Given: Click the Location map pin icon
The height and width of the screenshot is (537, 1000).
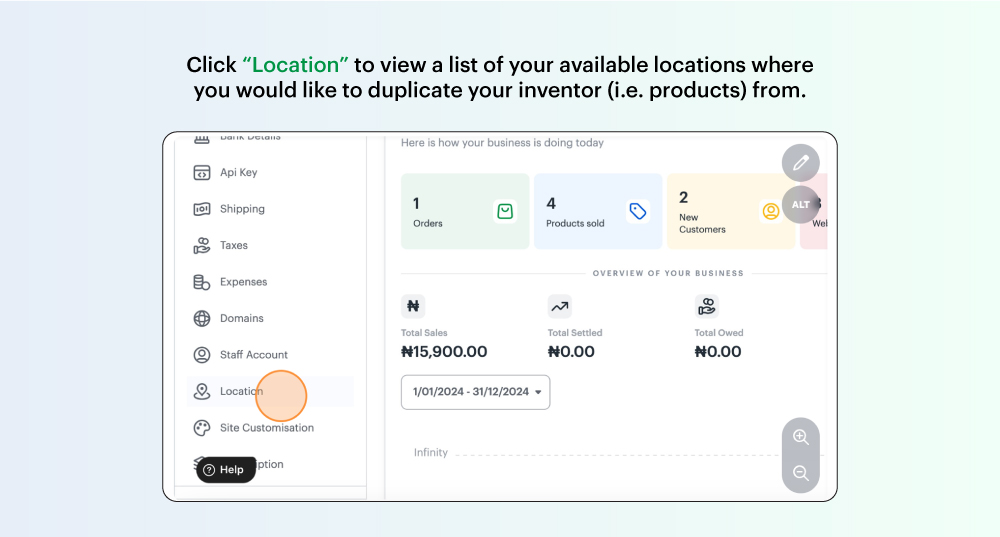Looking at the screenshot, I should click(202, 392).
